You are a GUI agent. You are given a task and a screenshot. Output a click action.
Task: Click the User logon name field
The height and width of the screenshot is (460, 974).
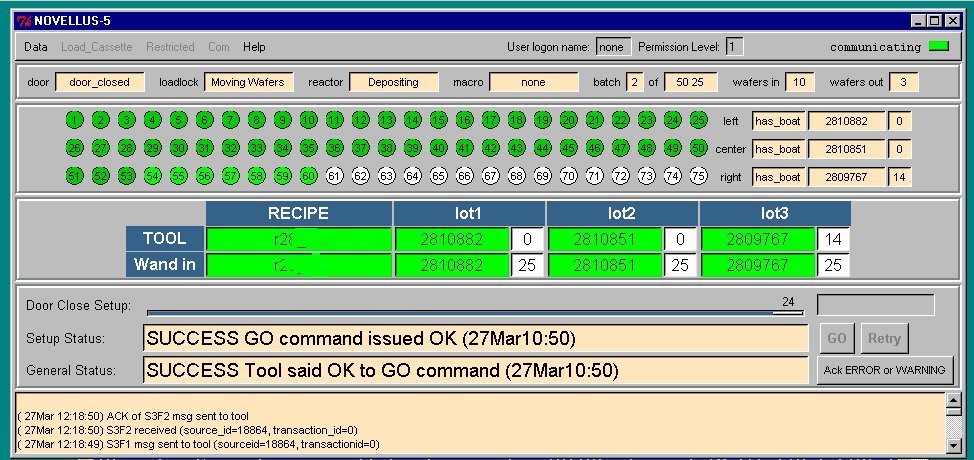613,47
